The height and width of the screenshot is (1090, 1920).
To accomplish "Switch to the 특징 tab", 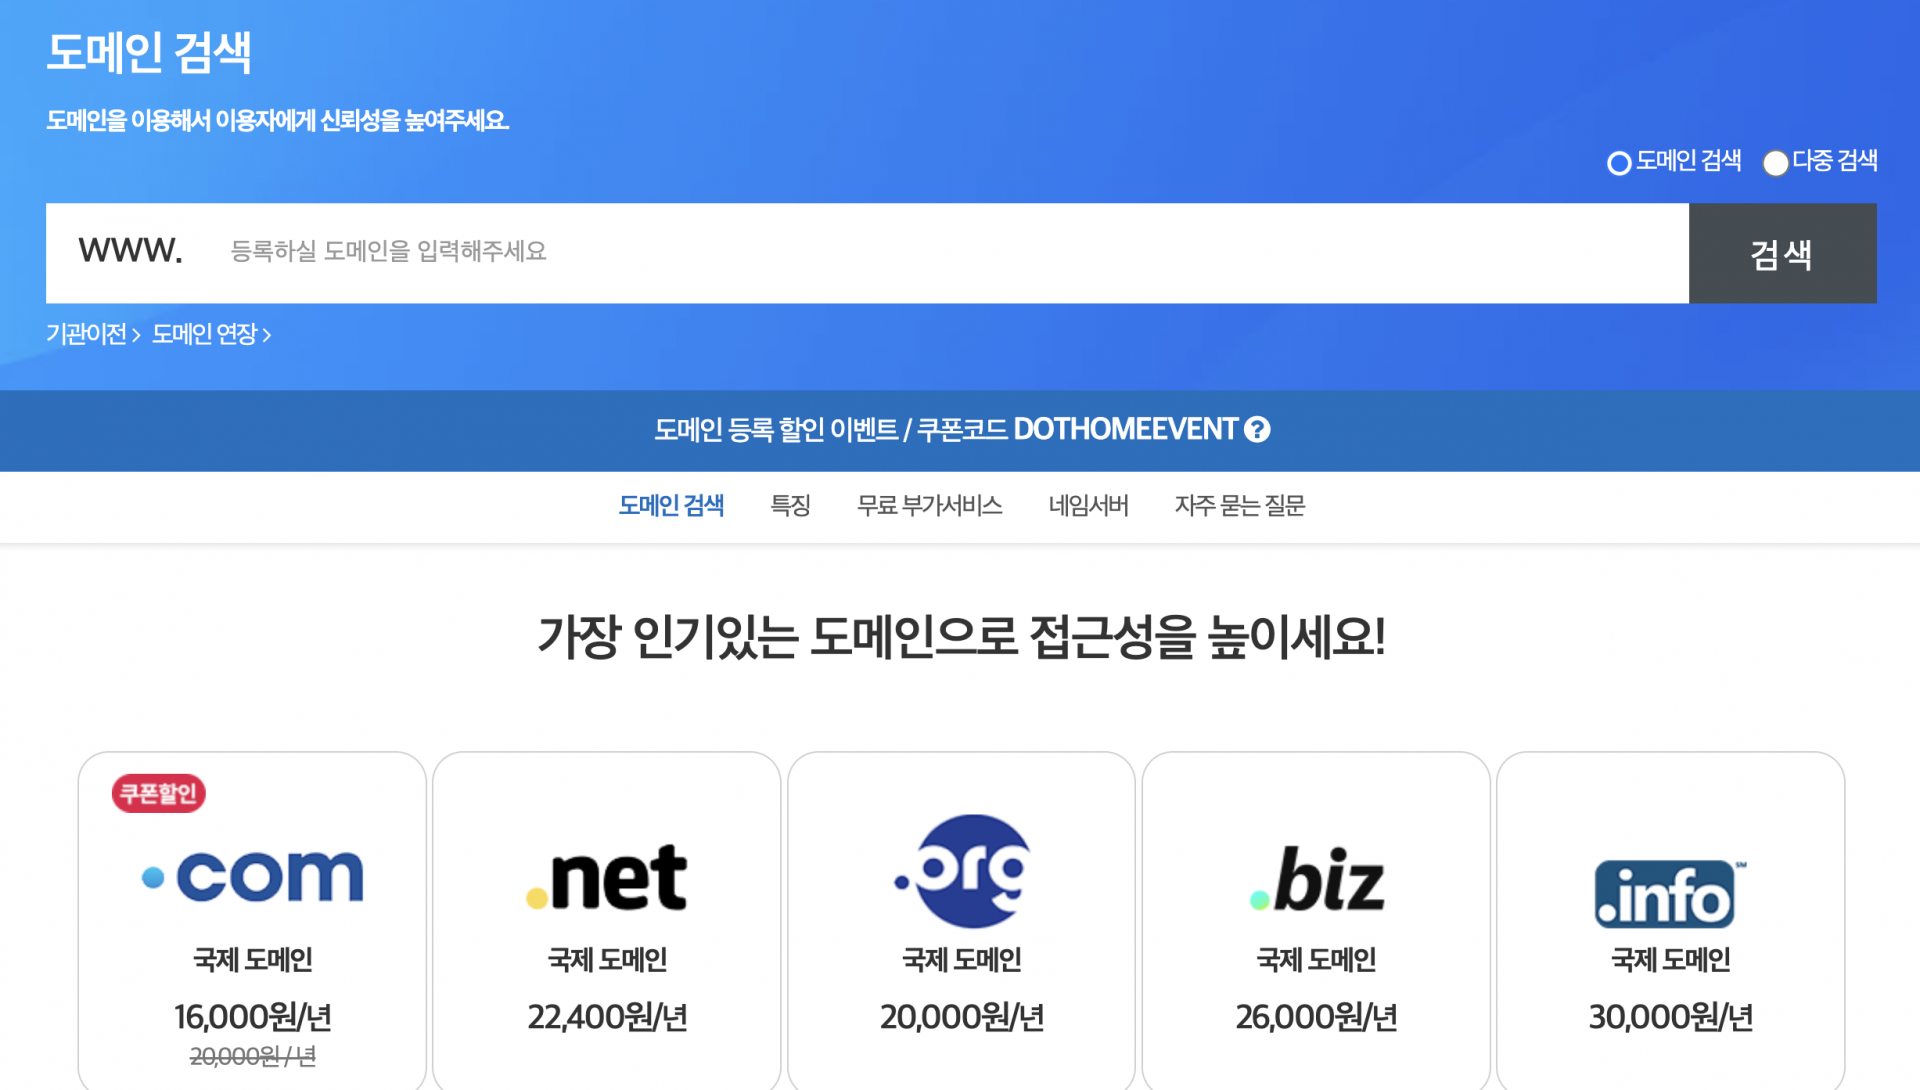I will 790,506.
